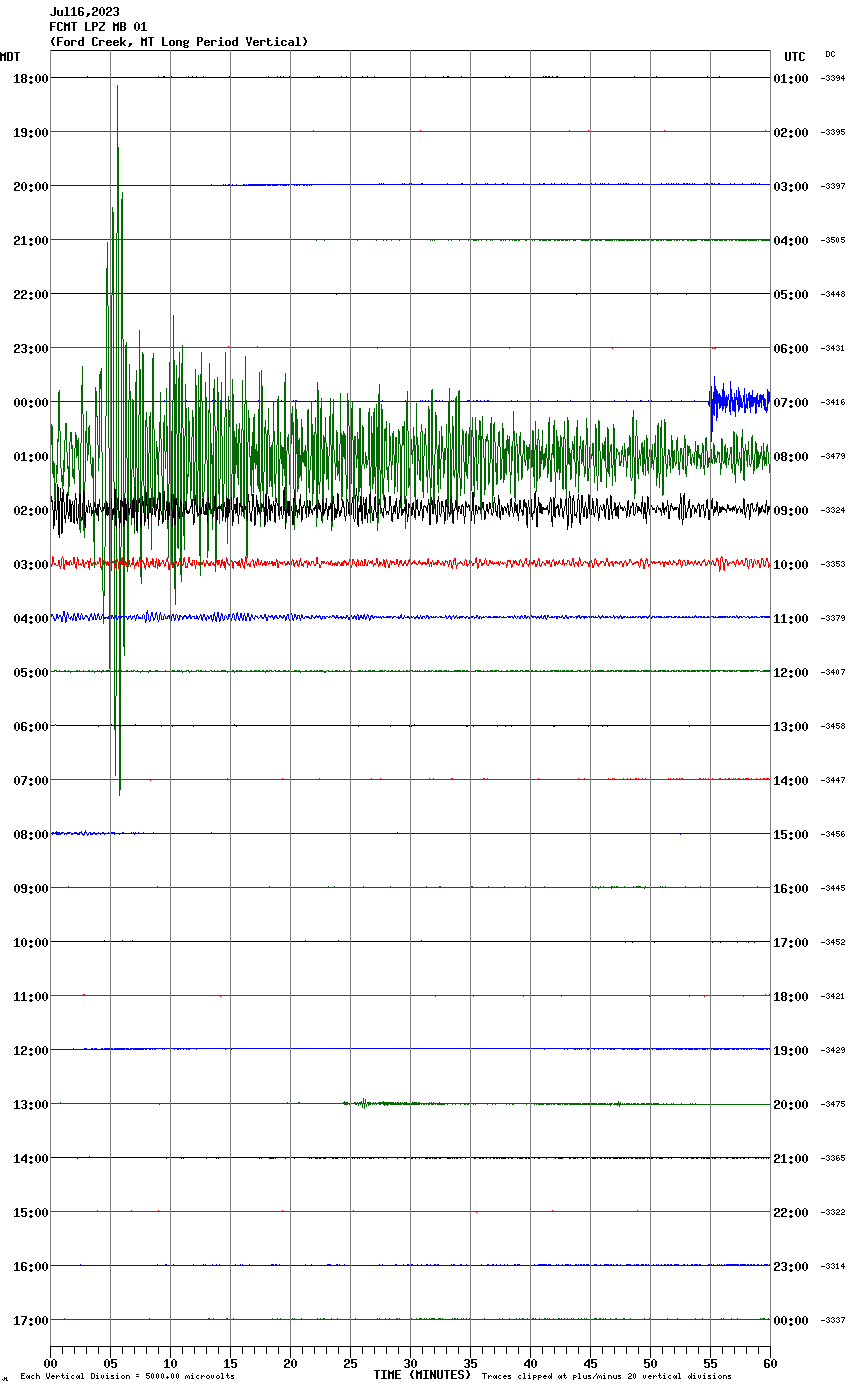Viewport: 850px width, 1390px height.
Task: Pick the 07:00 UTC time label
Action: tap(790, 402)
